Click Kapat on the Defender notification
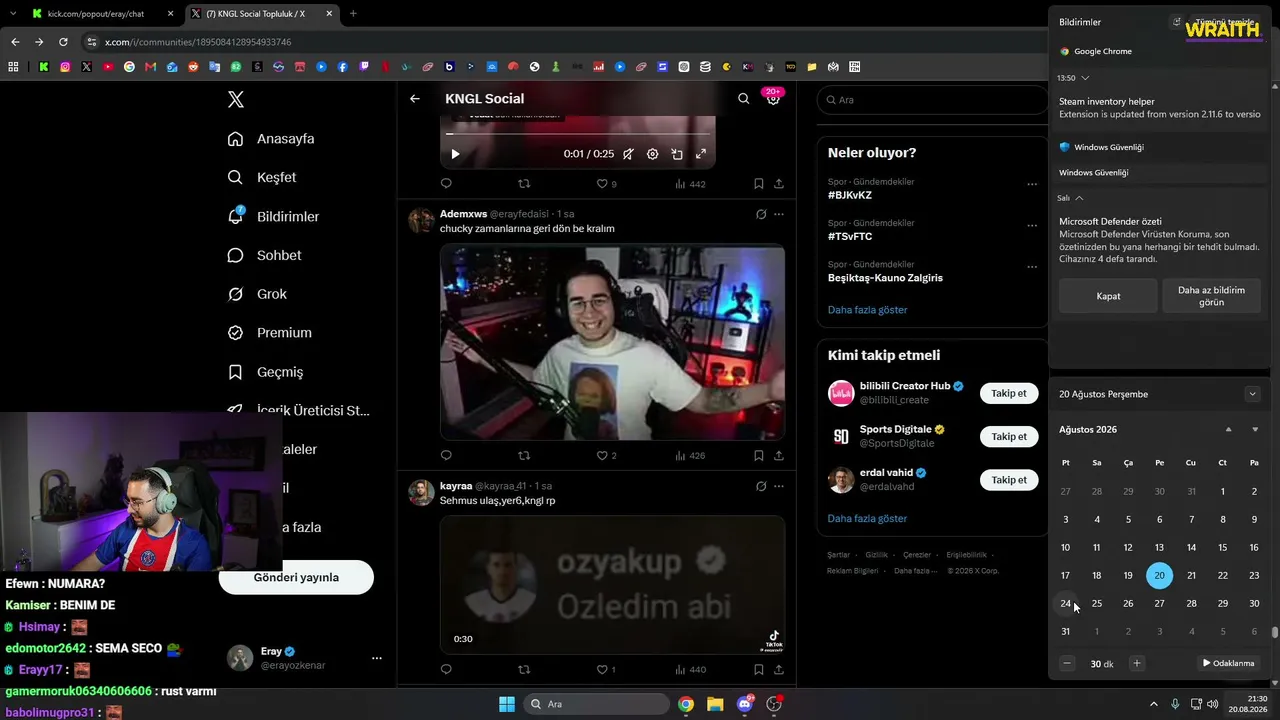1280x720 pixels. click(1108, 296)
